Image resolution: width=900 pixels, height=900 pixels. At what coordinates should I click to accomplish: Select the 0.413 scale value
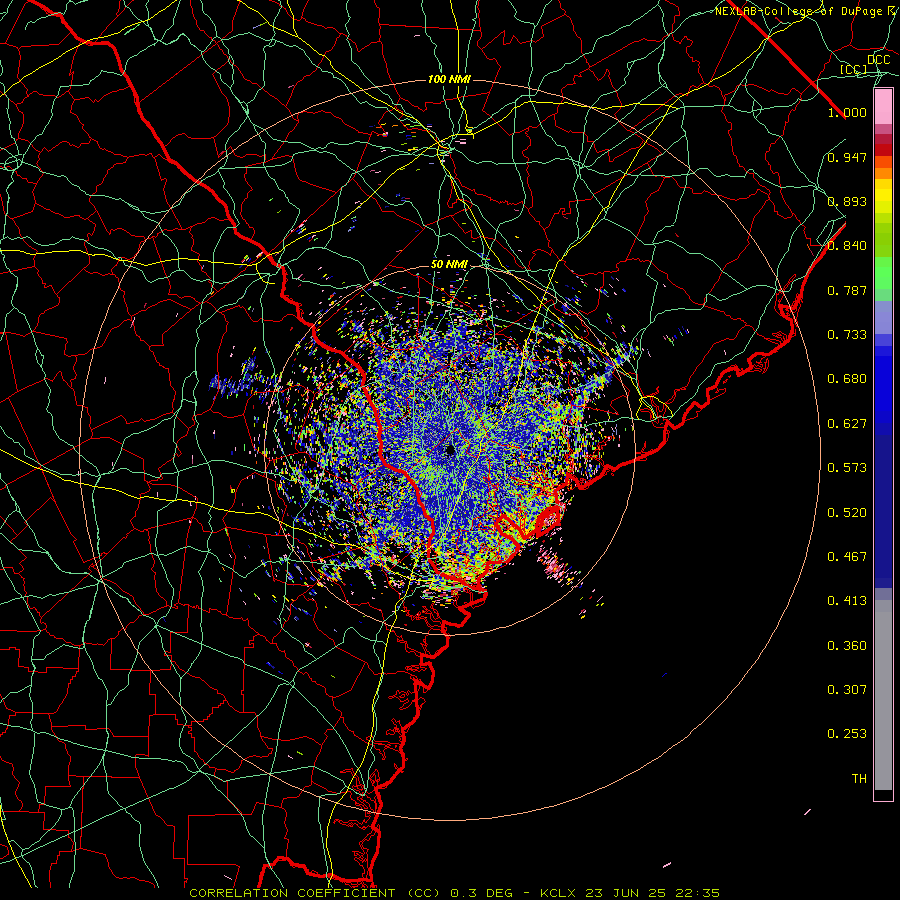point(847,601)
